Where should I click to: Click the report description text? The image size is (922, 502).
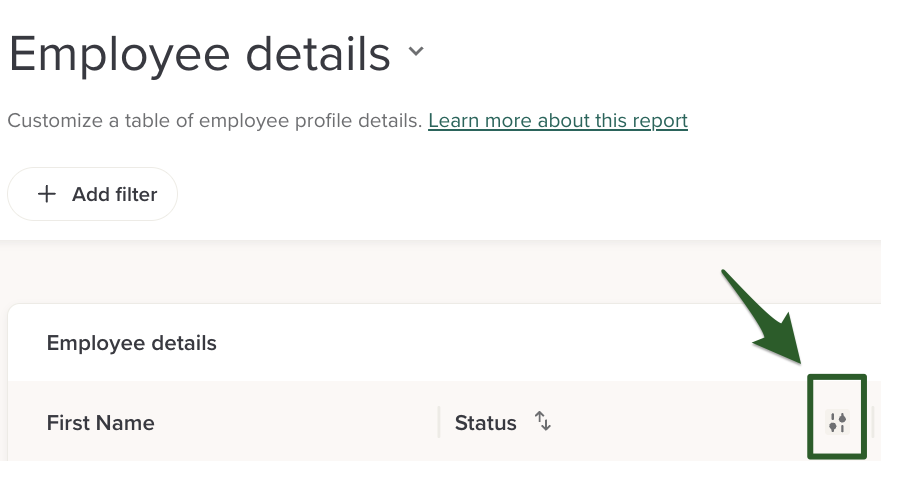pos(215,121)
